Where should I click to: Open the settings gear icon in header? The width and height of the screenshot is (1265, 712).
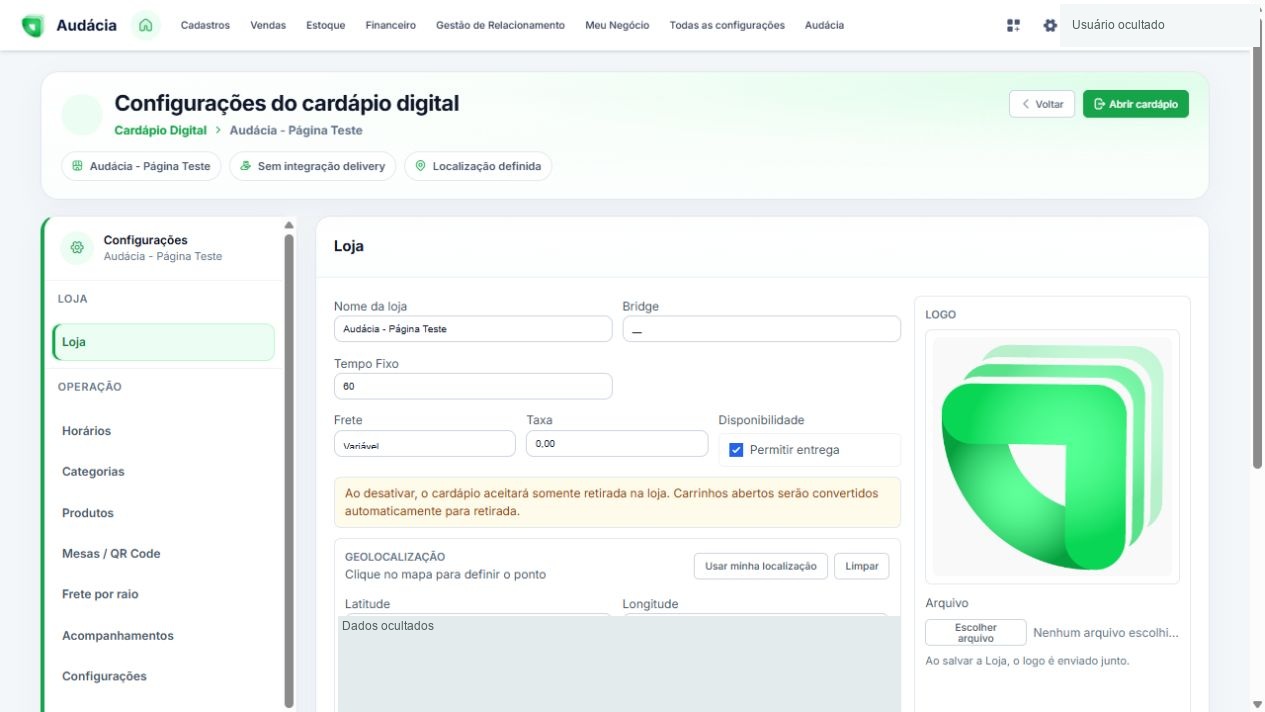tap(1050, 25)
